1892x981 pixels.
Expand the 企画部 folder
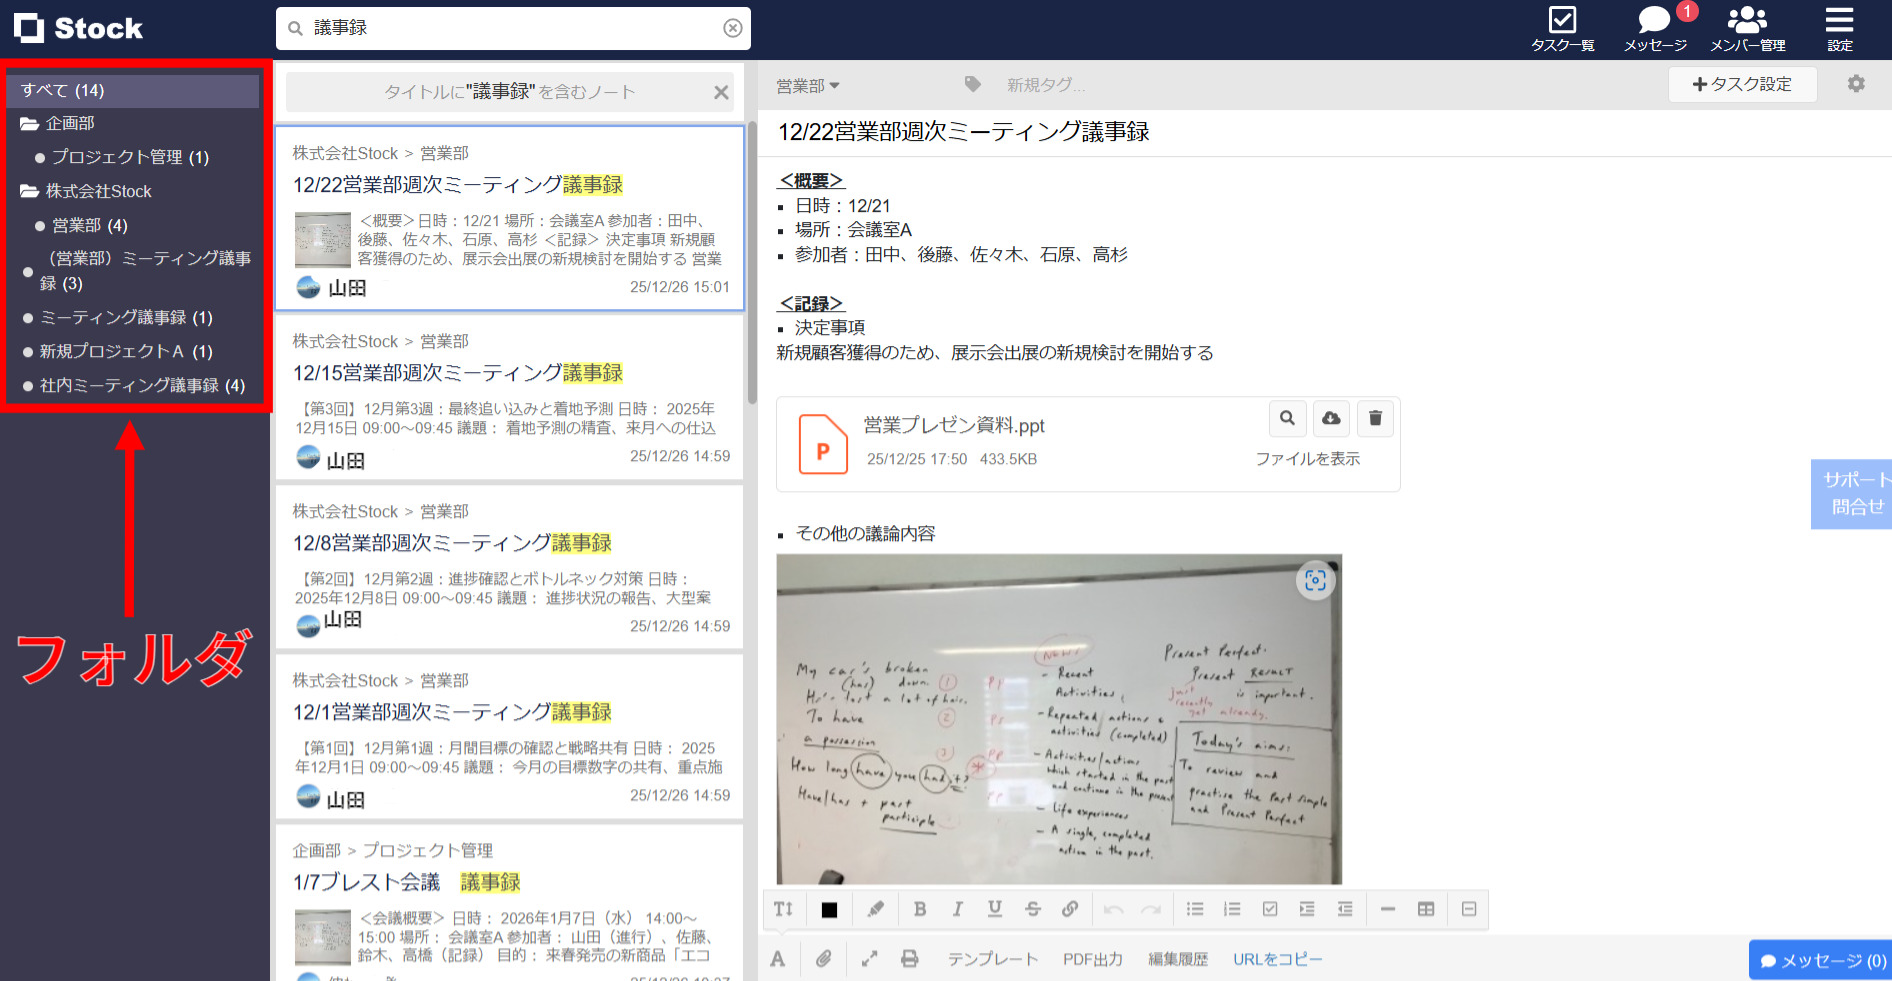(x=68, y=123)
